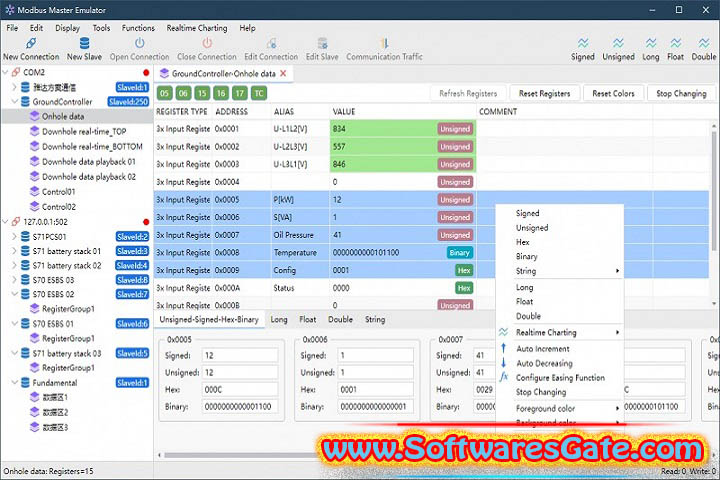Click function code 17 green button
Viewport: 720px width, 480px height.
tap(240, 93)
